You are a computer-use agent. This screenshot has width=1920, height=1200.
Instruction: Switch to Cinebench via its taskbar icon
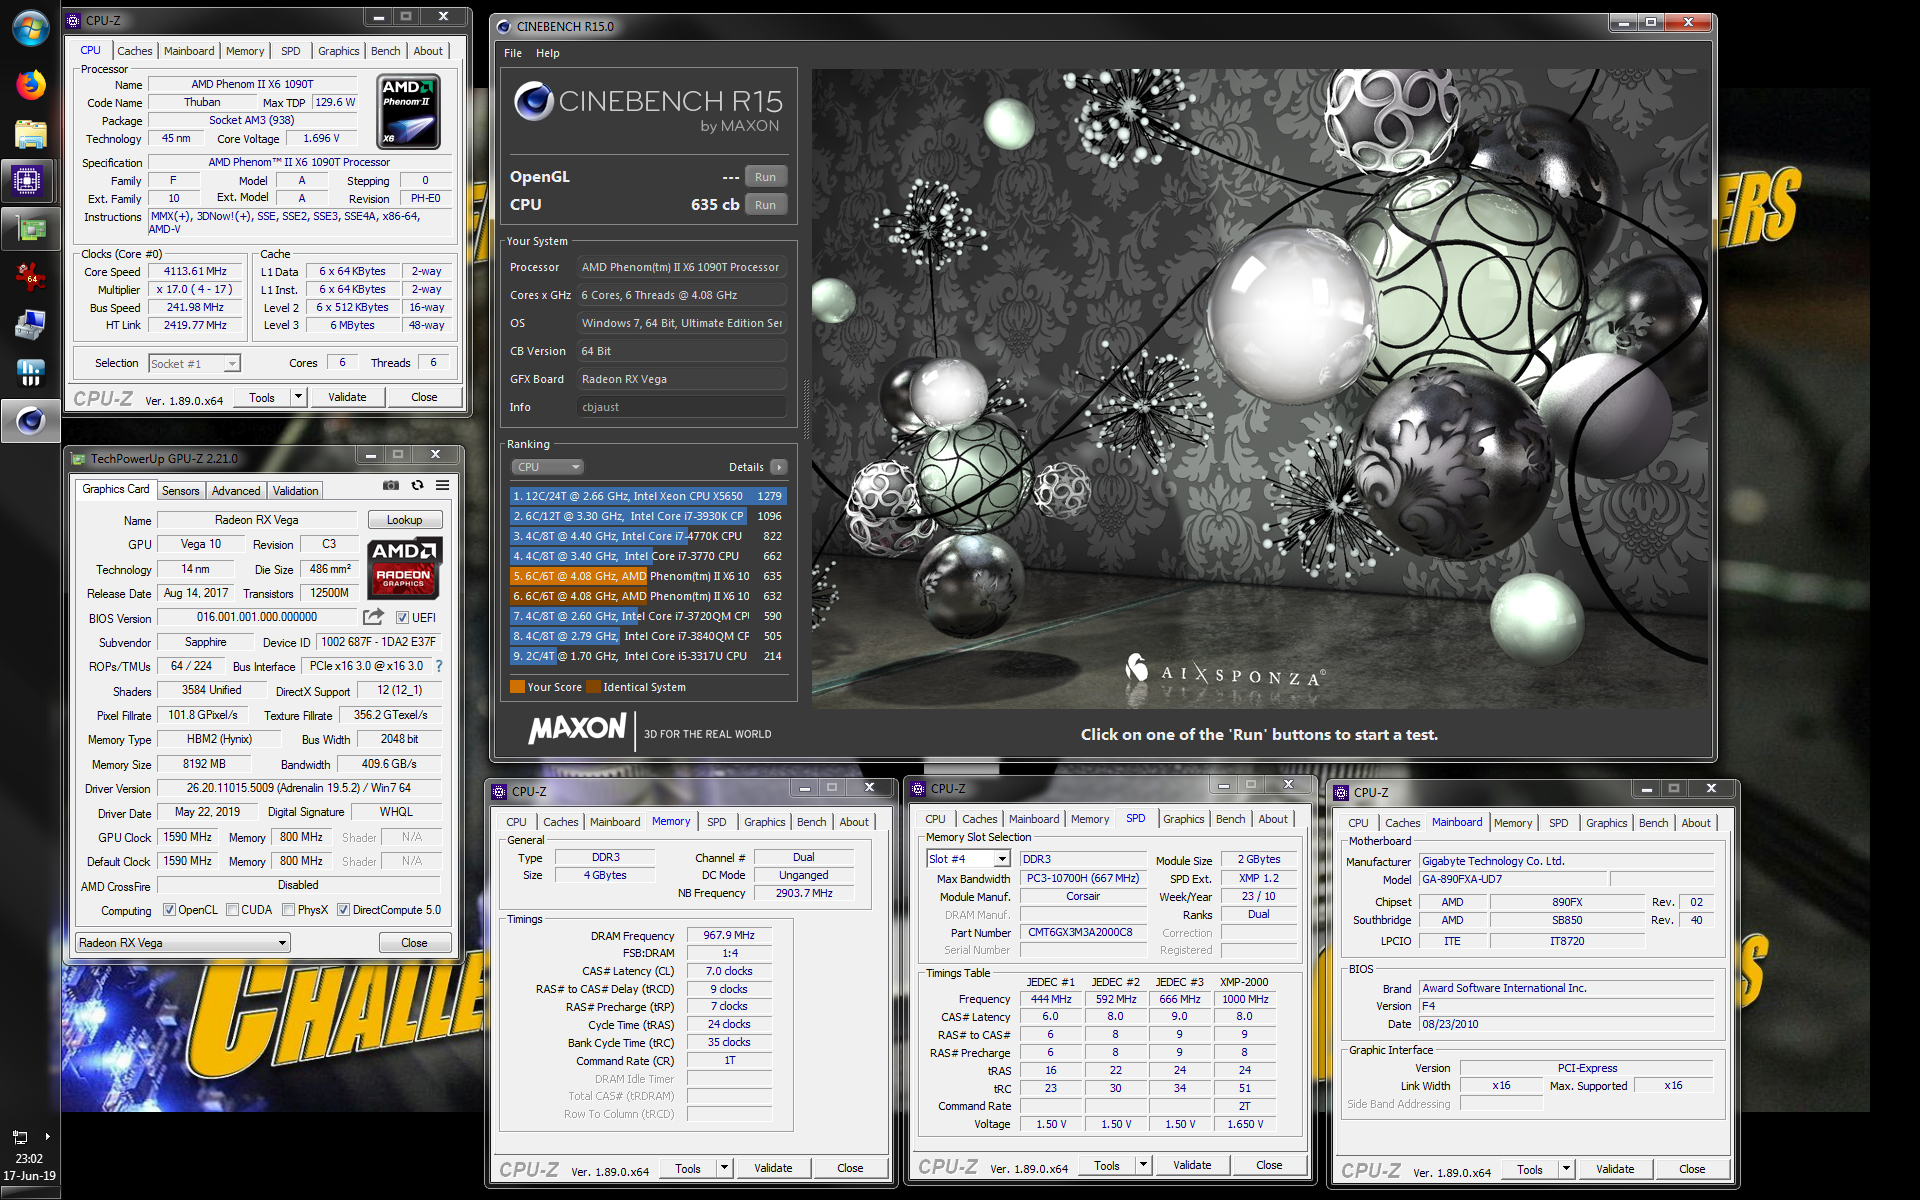30,421
